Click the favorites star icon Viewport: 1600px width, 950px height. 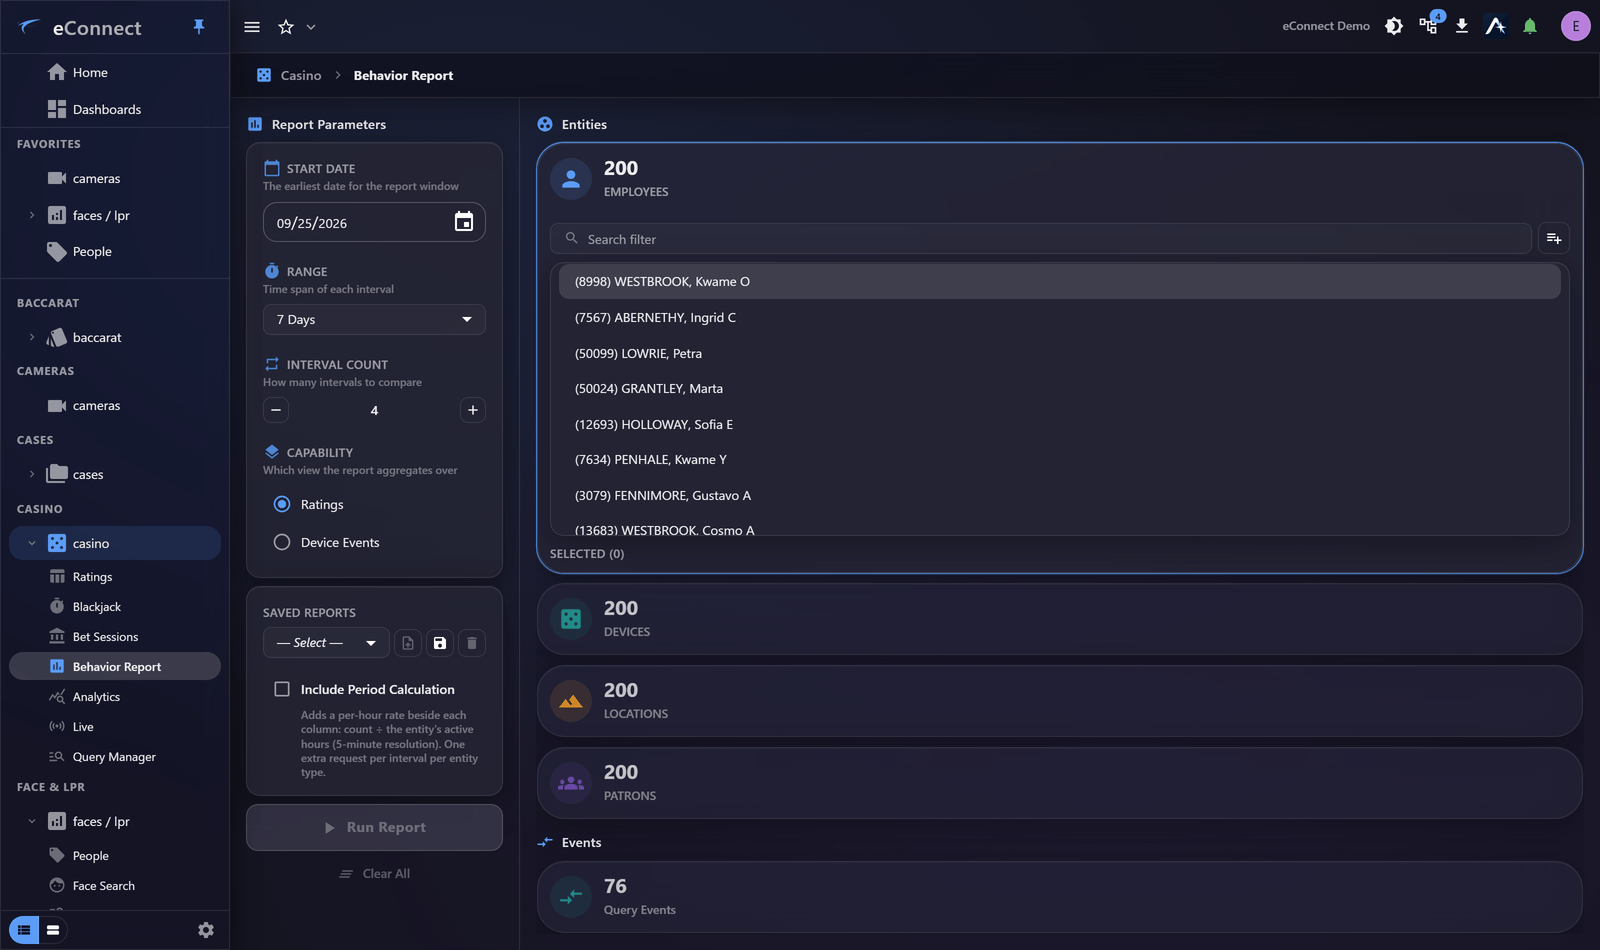[x=286, y=27]
